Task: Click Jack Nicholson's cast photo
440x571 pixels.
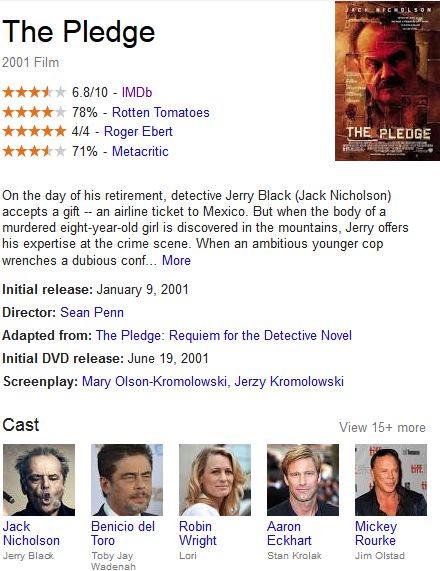Action: coord(39,480)
